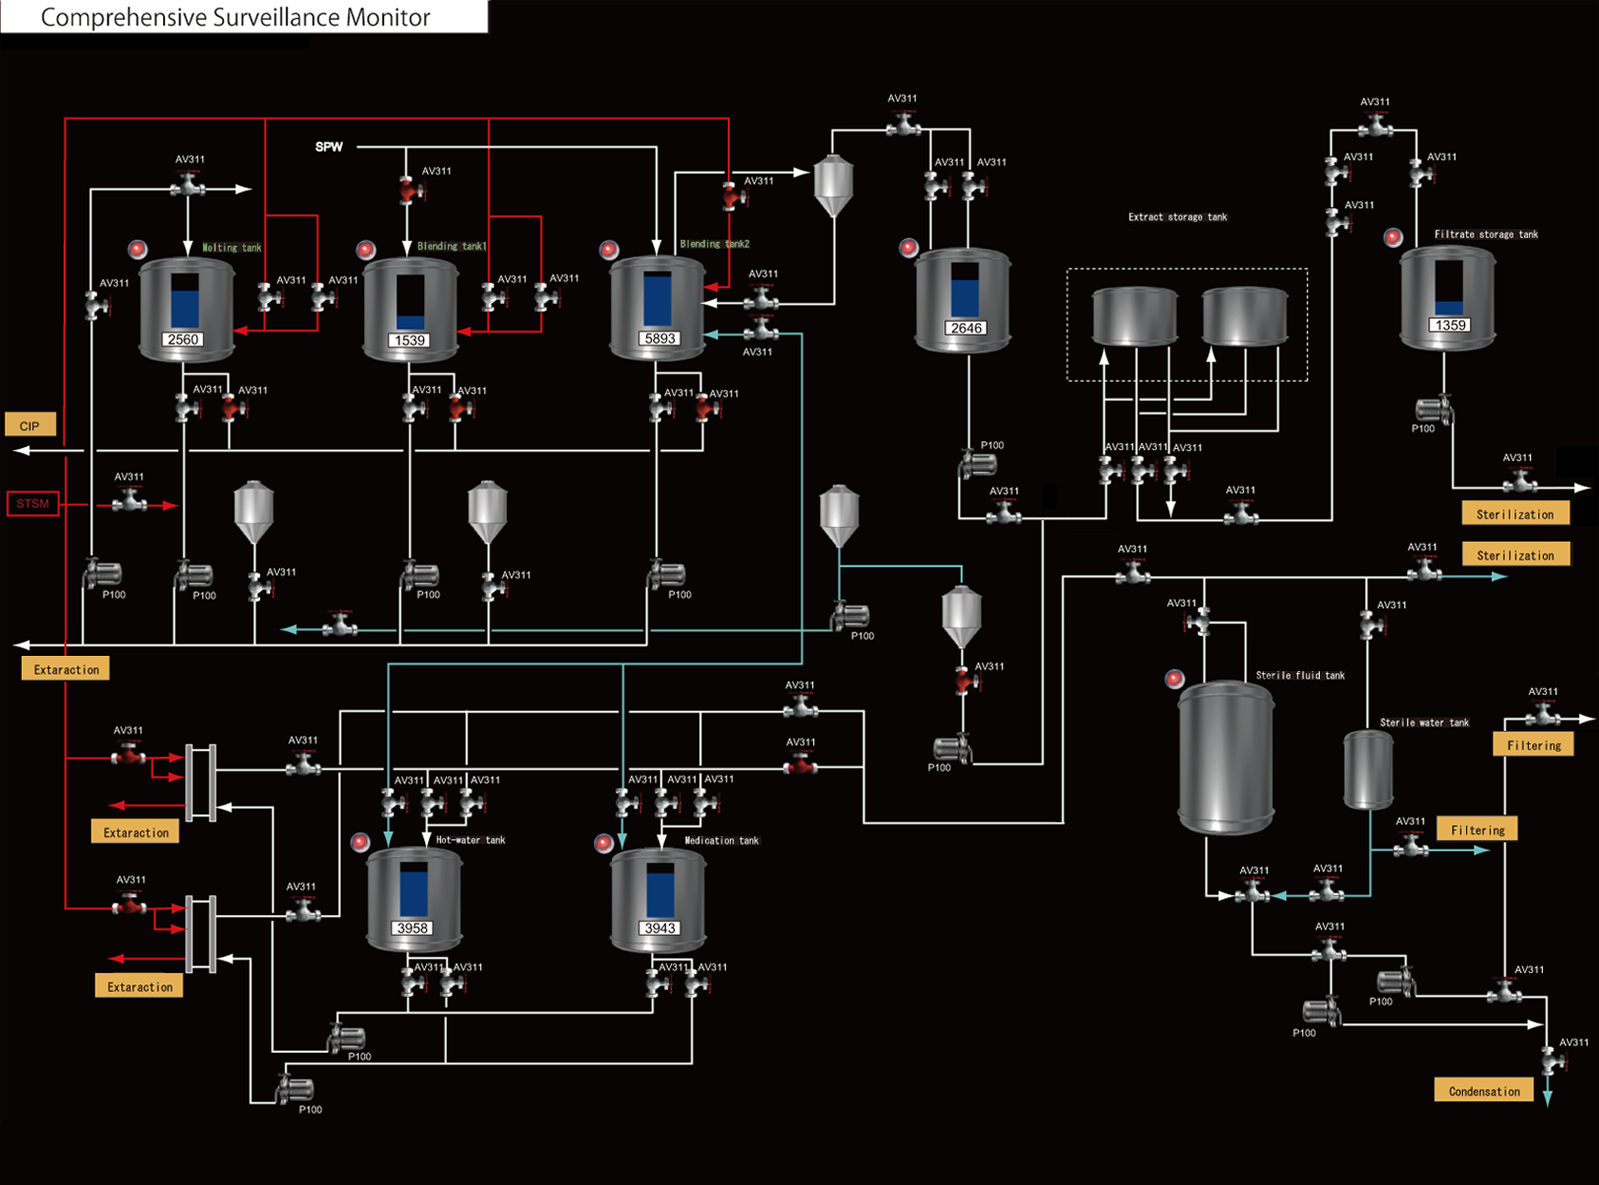The width and height of the screenshot is (1599, 1185).
Task: Toggle the indicator lamp near Filtrate storage tank
Action: tap(1393, 237)
